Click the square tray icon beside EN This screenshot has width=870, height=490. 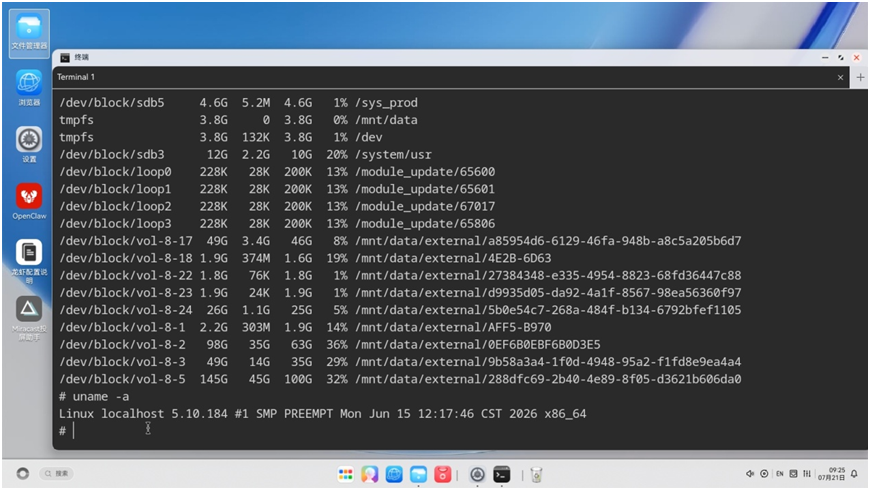(793, 473)
